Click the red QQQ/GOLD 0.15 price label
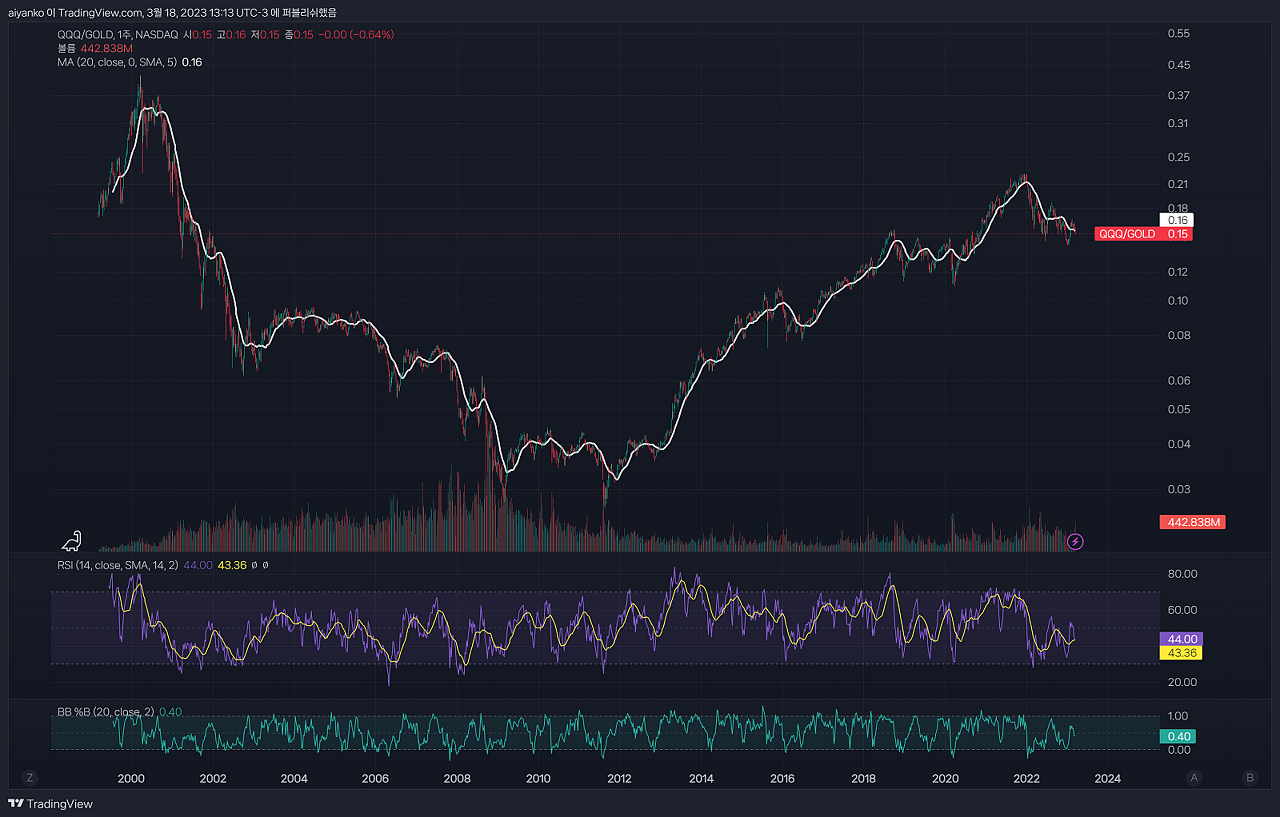The height and width of the screenshot is (817, 1280). (1143, 234)
